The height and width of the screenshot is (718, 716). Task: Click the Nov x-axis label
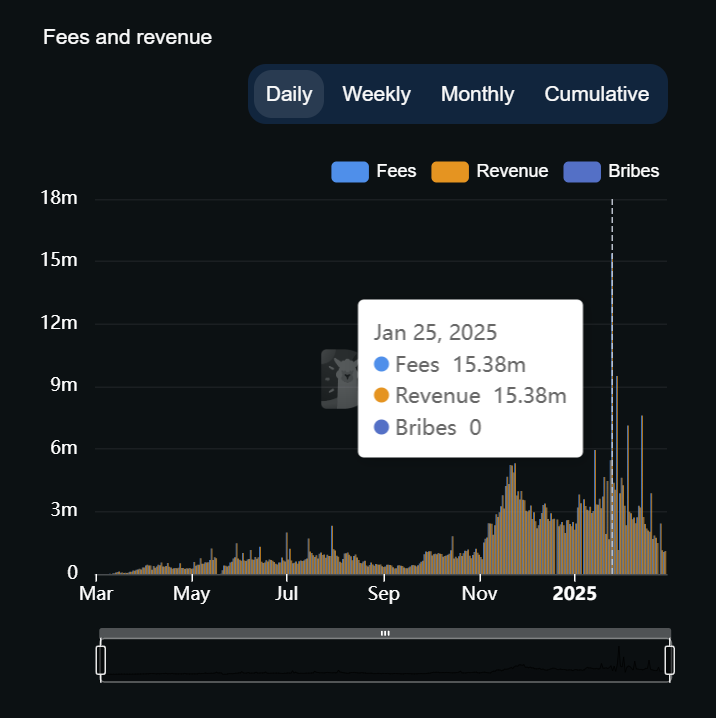(479, 593)
